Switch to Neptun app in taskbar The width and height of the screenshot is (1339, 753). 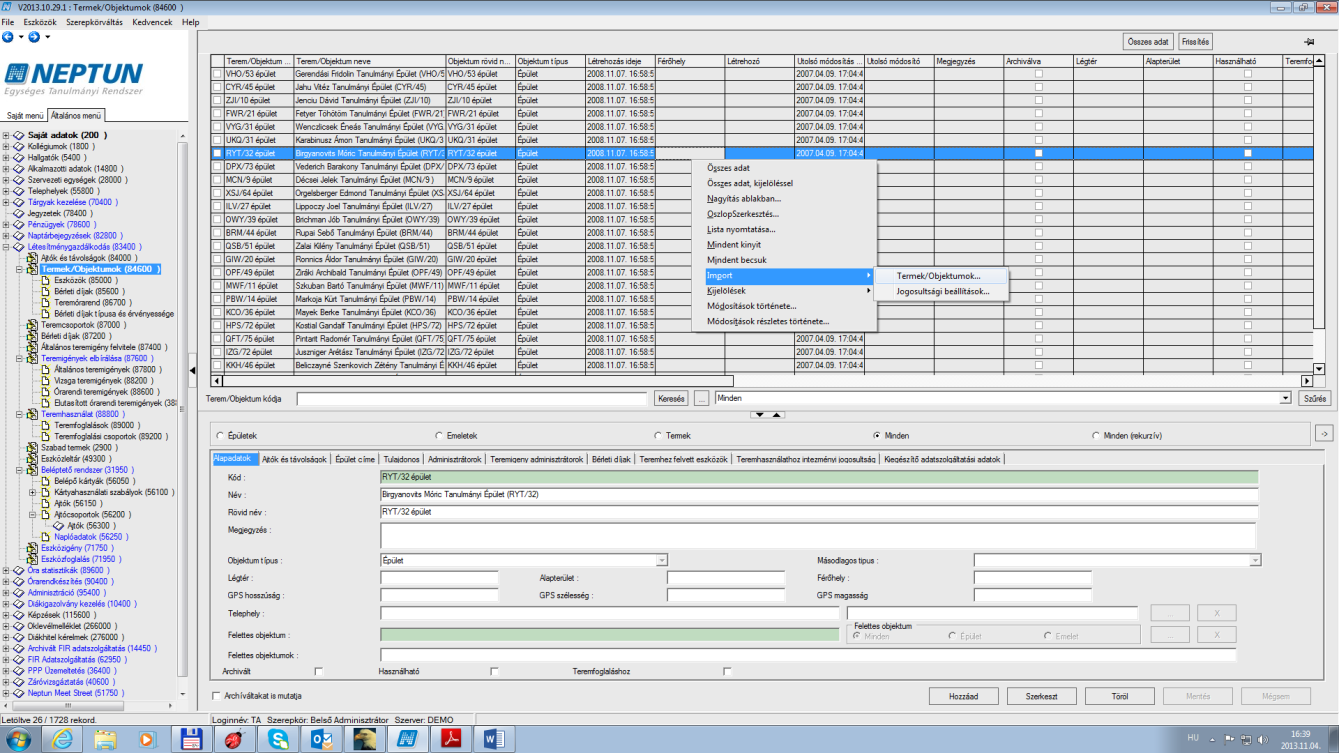pyautogui.click(x=407, y=739)
